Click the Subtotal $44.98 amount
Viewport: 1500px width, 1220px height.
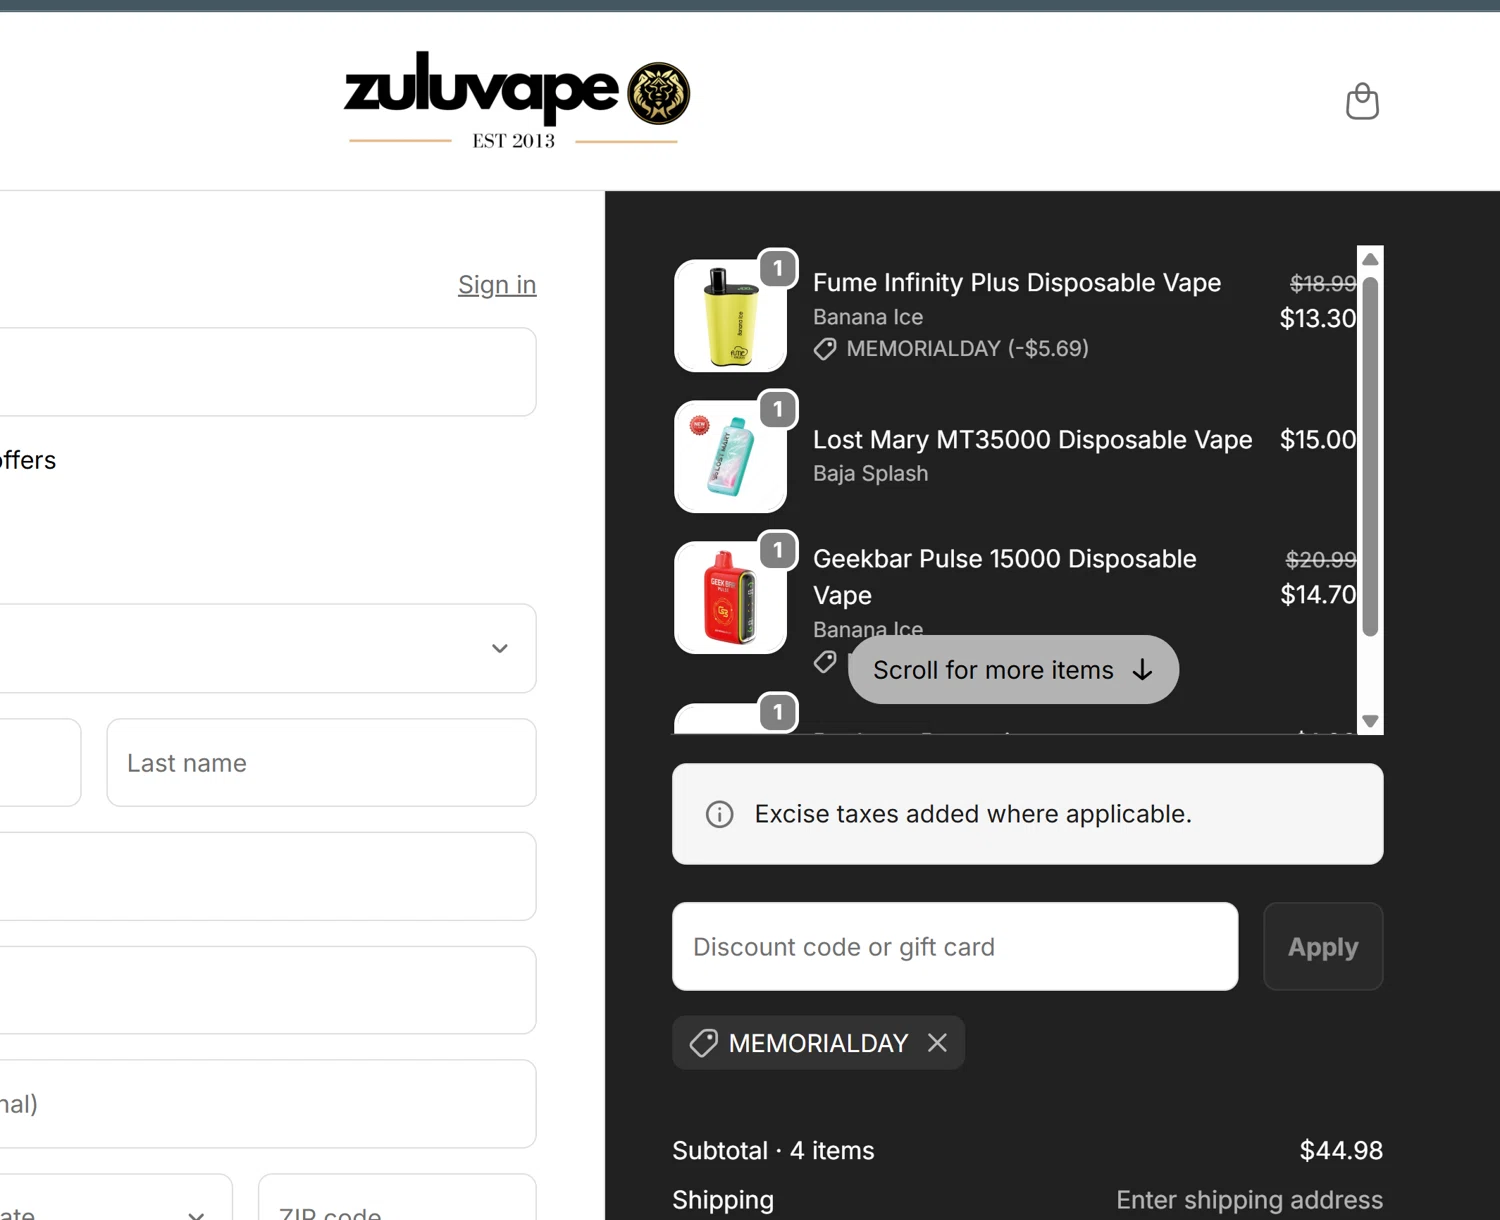1341,1151
